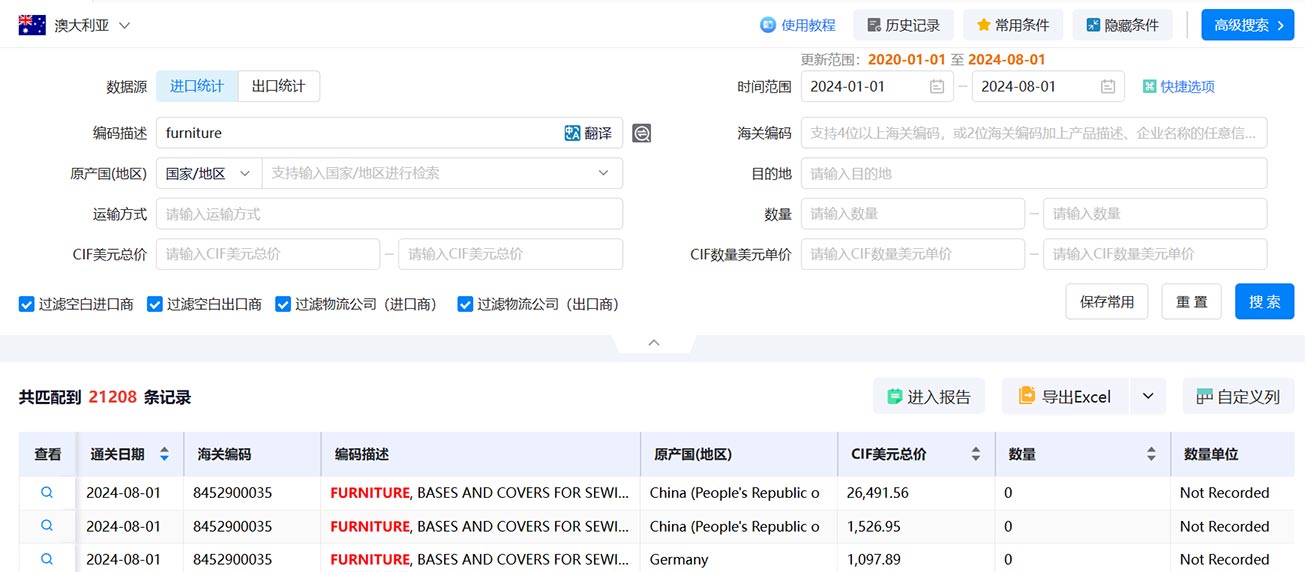Viewport: 1305px width, 572px height.
Task: View details of the 26,491.56 row
Action: (47, 493)
